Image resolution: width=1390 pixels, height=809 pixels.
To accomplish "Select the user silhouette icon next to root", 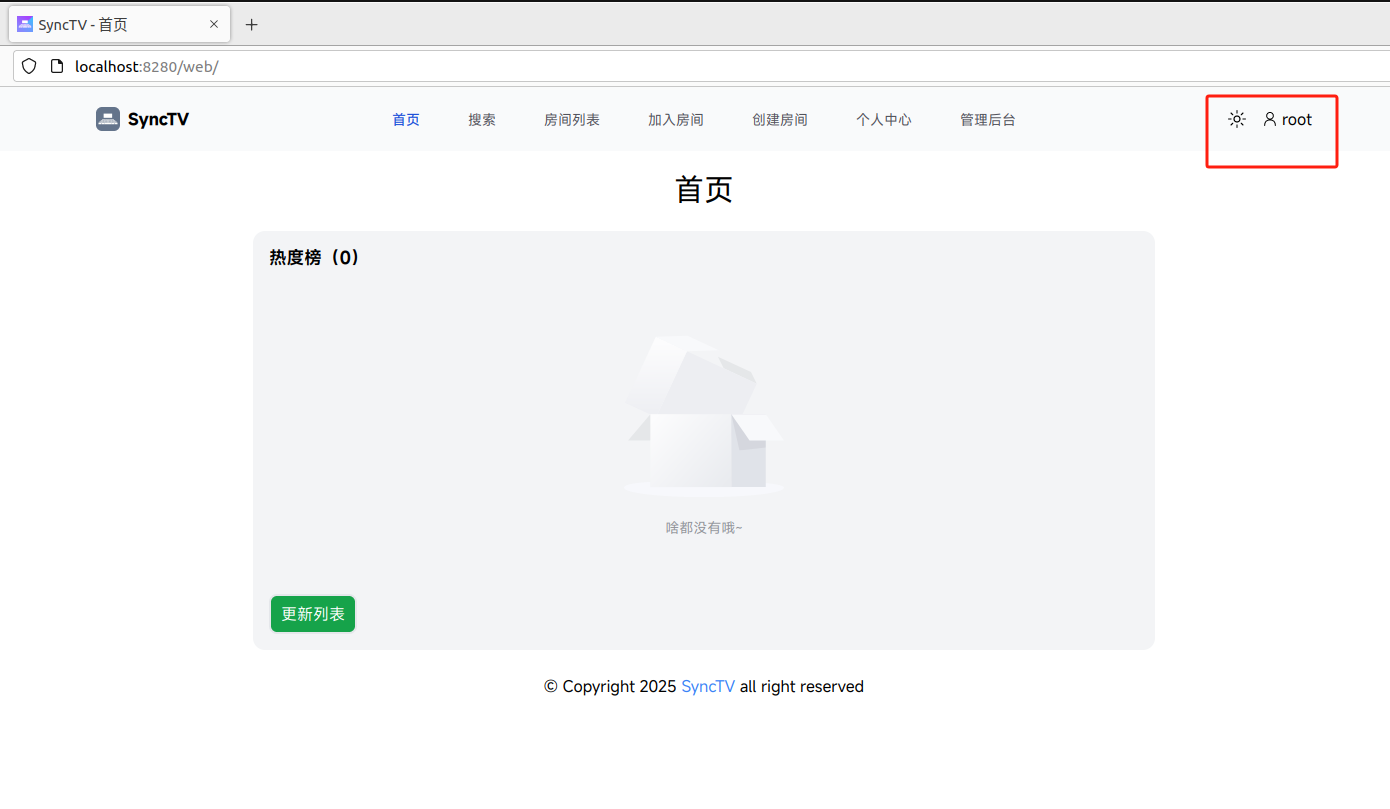I will point(1268,119).
